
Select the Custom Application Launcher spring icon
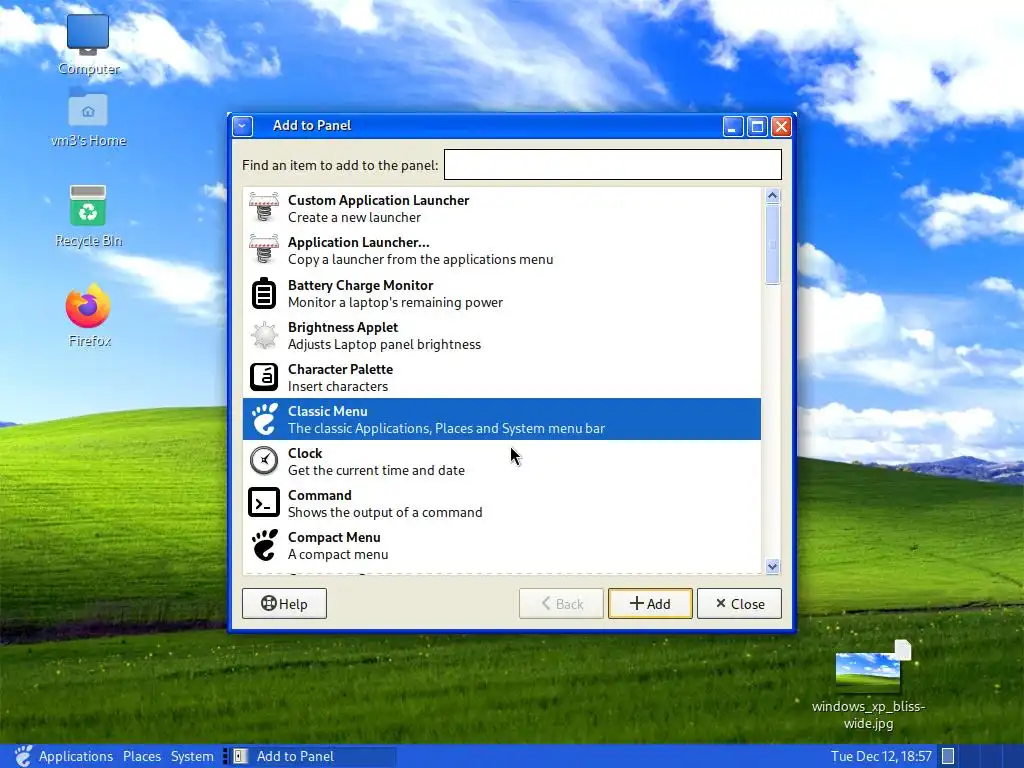264,208
